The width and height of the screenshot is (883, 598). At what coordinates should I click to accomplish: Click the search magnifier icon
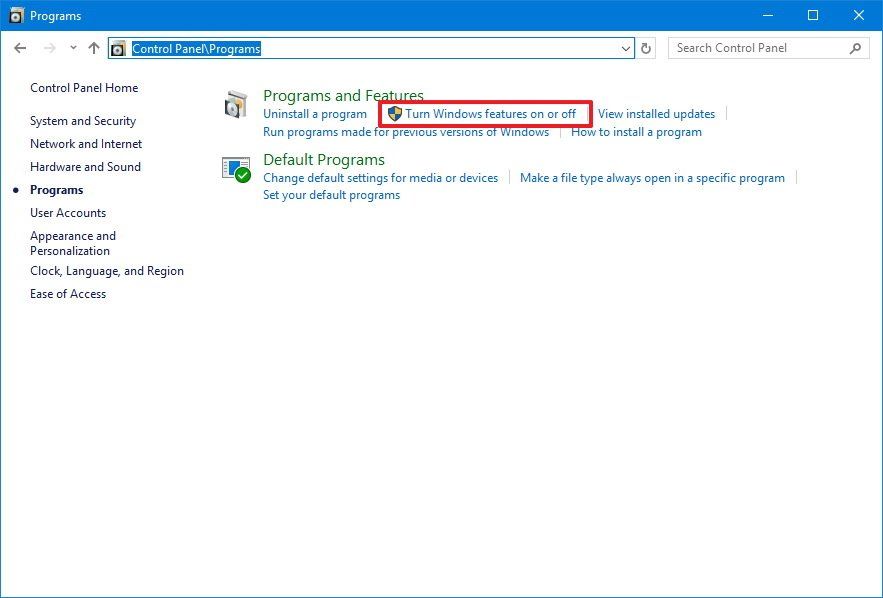[x=855, y=47]
